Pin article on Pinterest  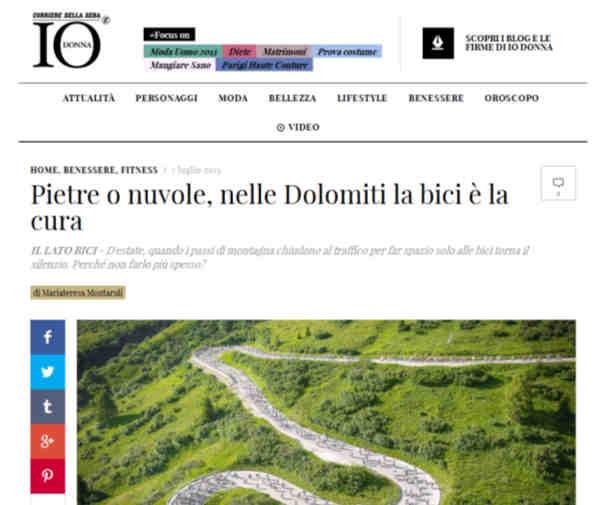48,476
